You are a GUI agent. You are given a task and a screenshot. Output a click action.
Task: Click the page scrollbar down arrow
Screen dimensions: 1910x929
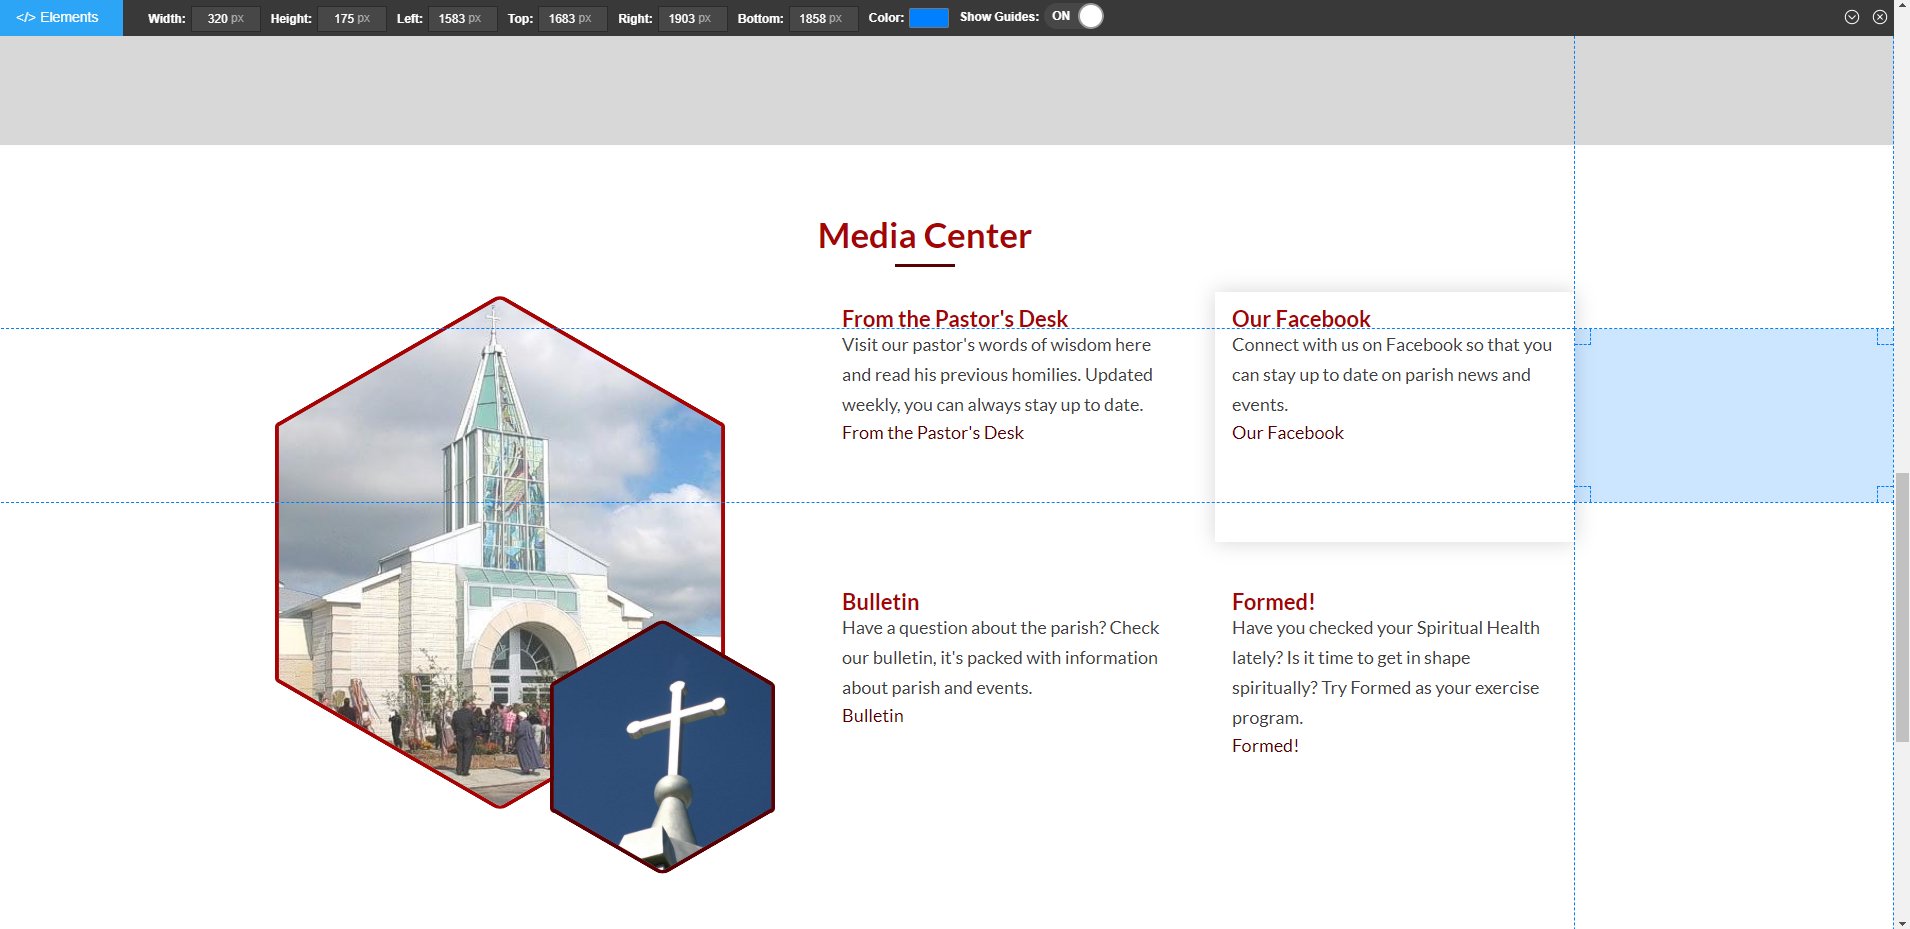1901,922
